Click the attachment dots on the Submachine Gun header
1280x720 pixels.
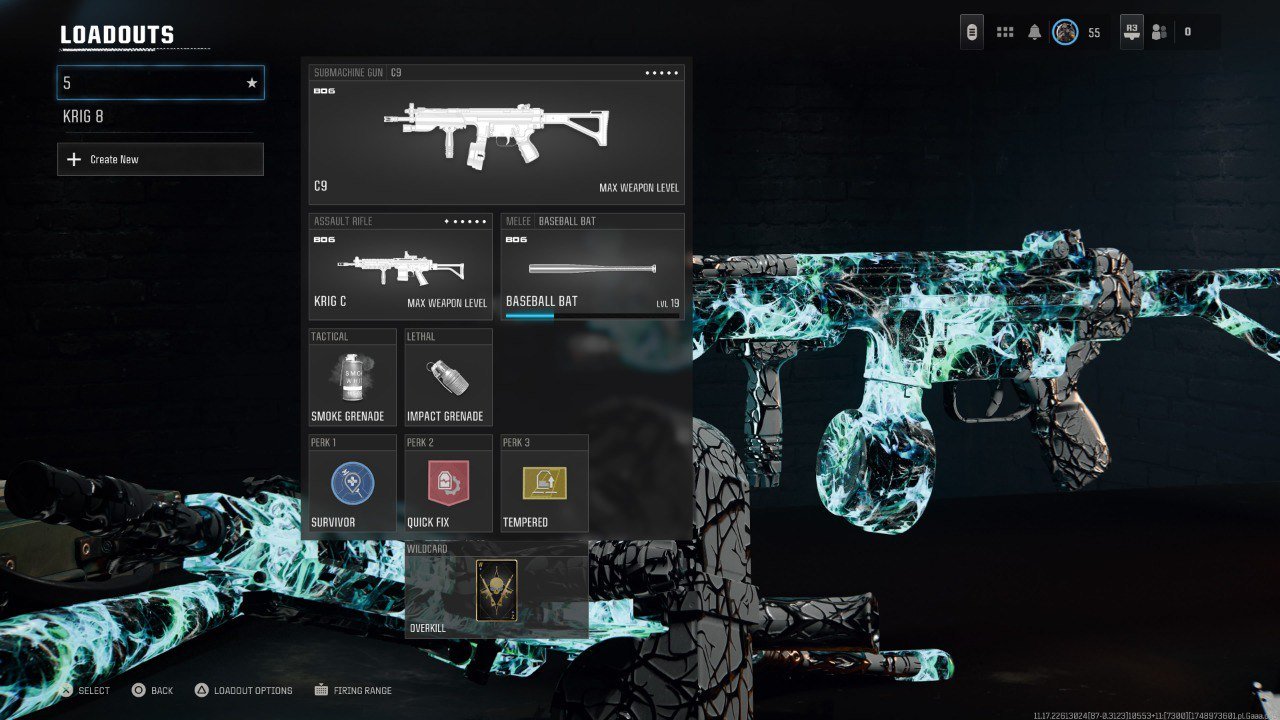click(x=662, y=73)
